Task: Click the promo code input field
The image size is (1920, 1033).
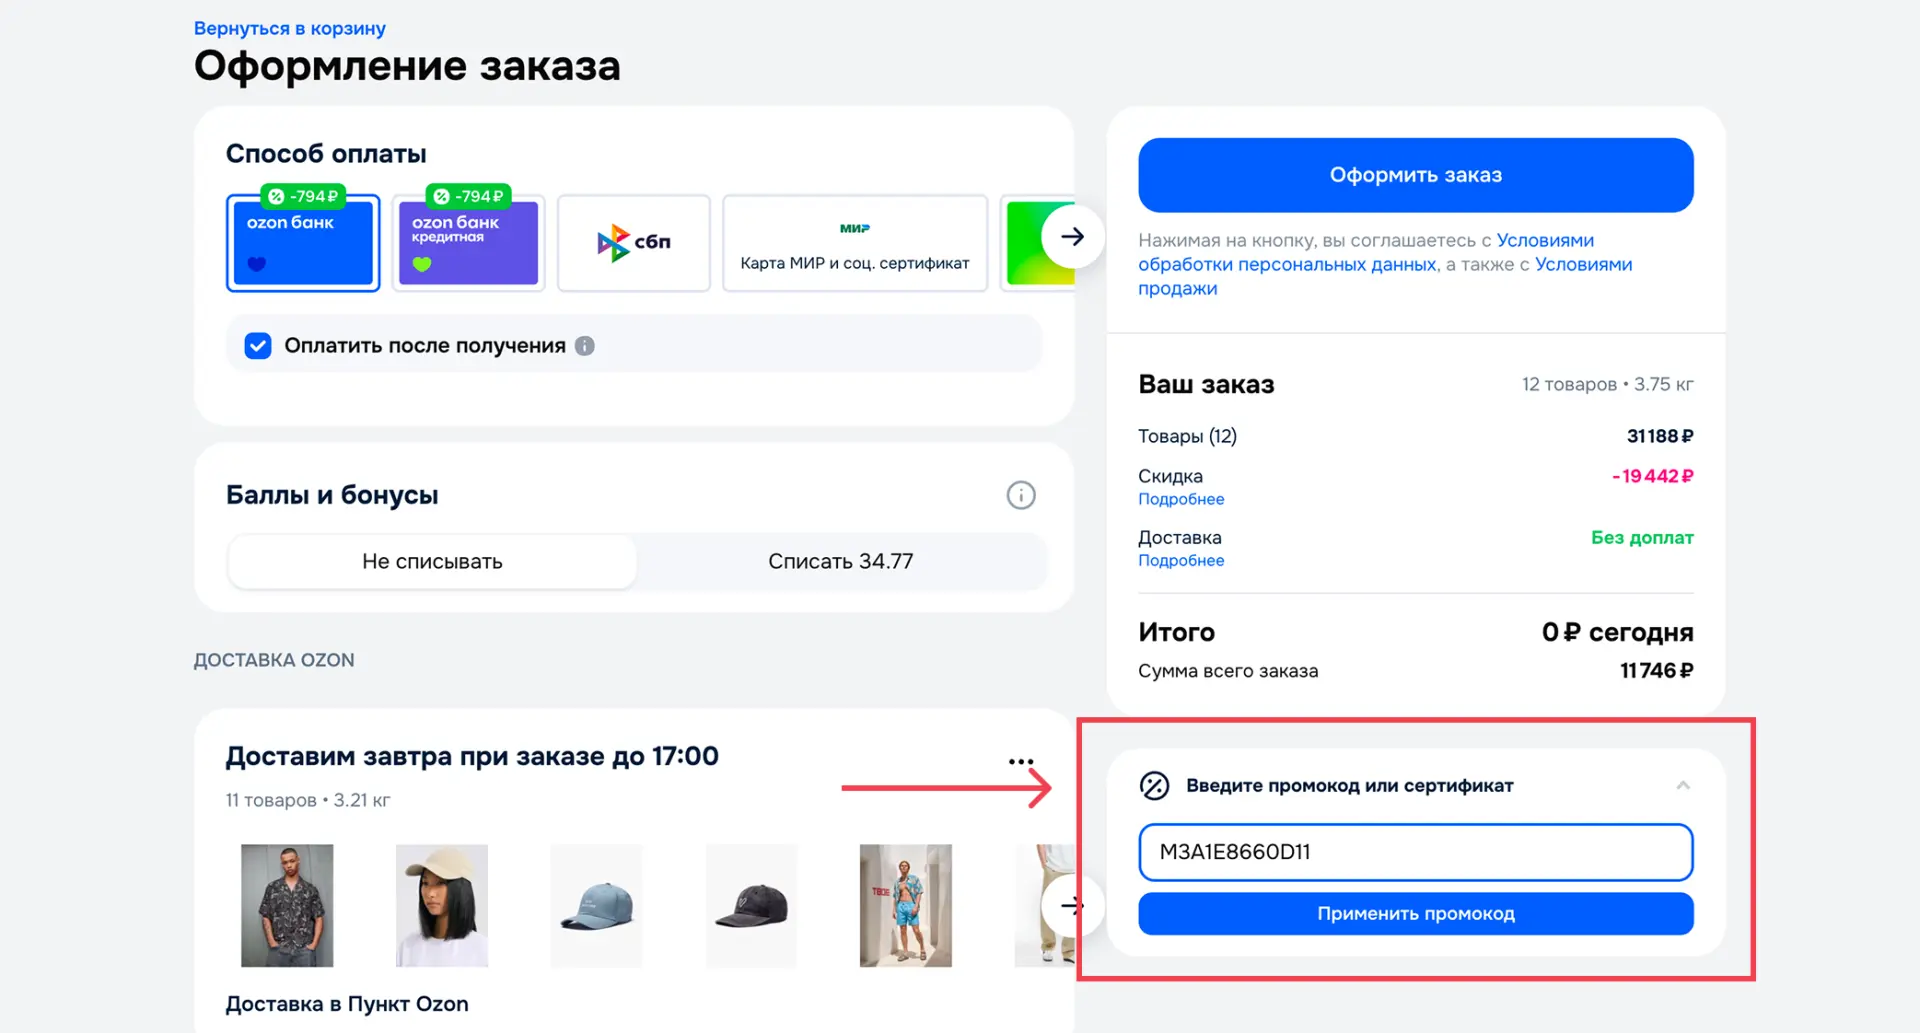Action: [x=1415, y=852]
